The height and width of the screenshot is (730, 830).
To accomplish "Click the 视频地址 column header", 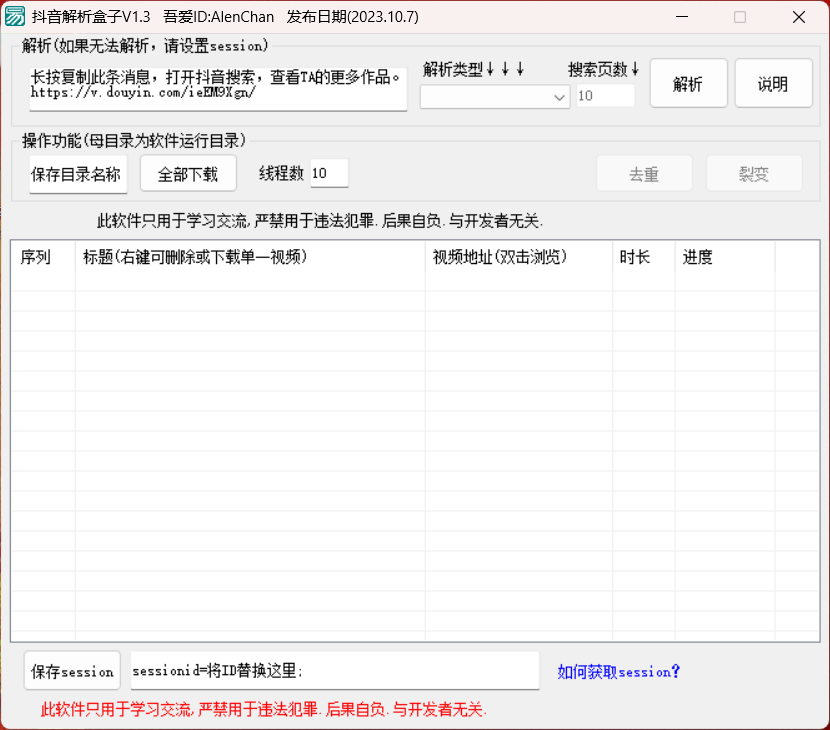I will 519,257.
